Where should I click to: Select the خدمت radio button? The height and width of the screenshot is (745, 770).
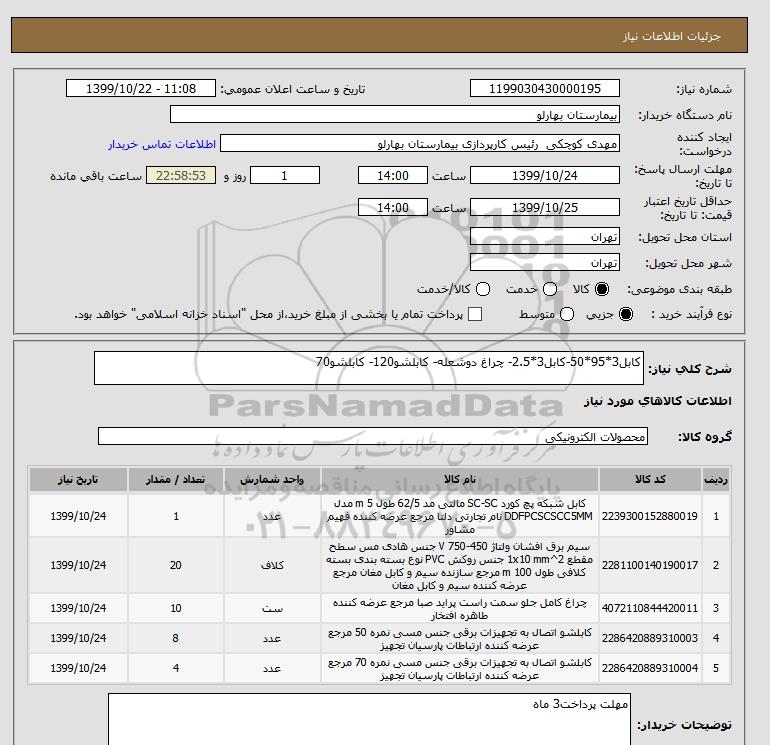click(550, 289)
